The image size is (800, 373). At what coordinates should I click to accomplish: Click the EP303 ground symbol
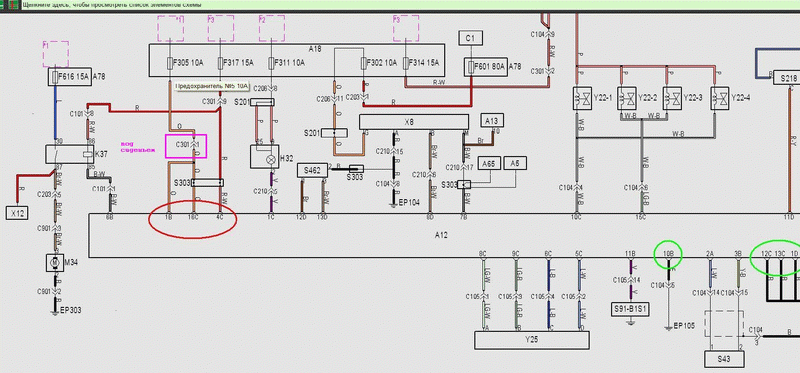[x=55, y=311]
